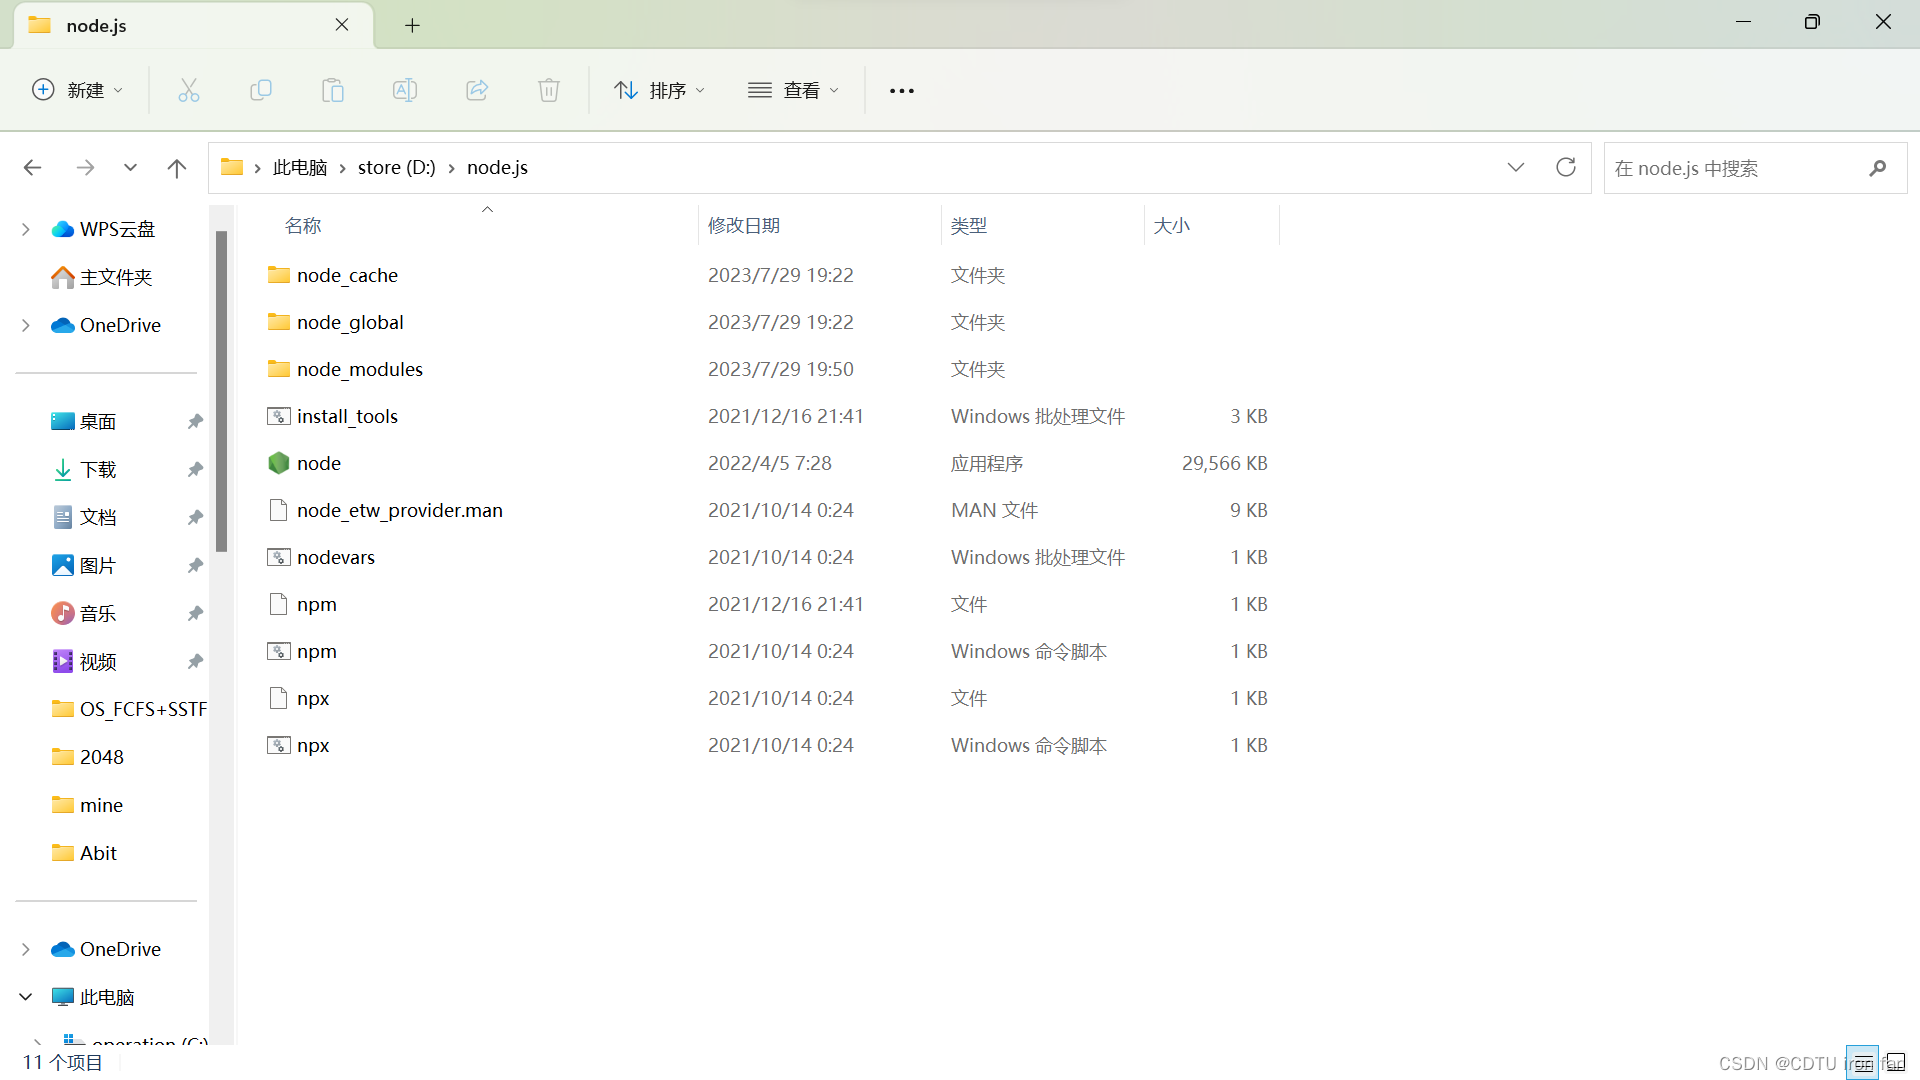
Task: Expand the lower OneDrive tree node
Action: pyautogui.click(x=26, y=949)
